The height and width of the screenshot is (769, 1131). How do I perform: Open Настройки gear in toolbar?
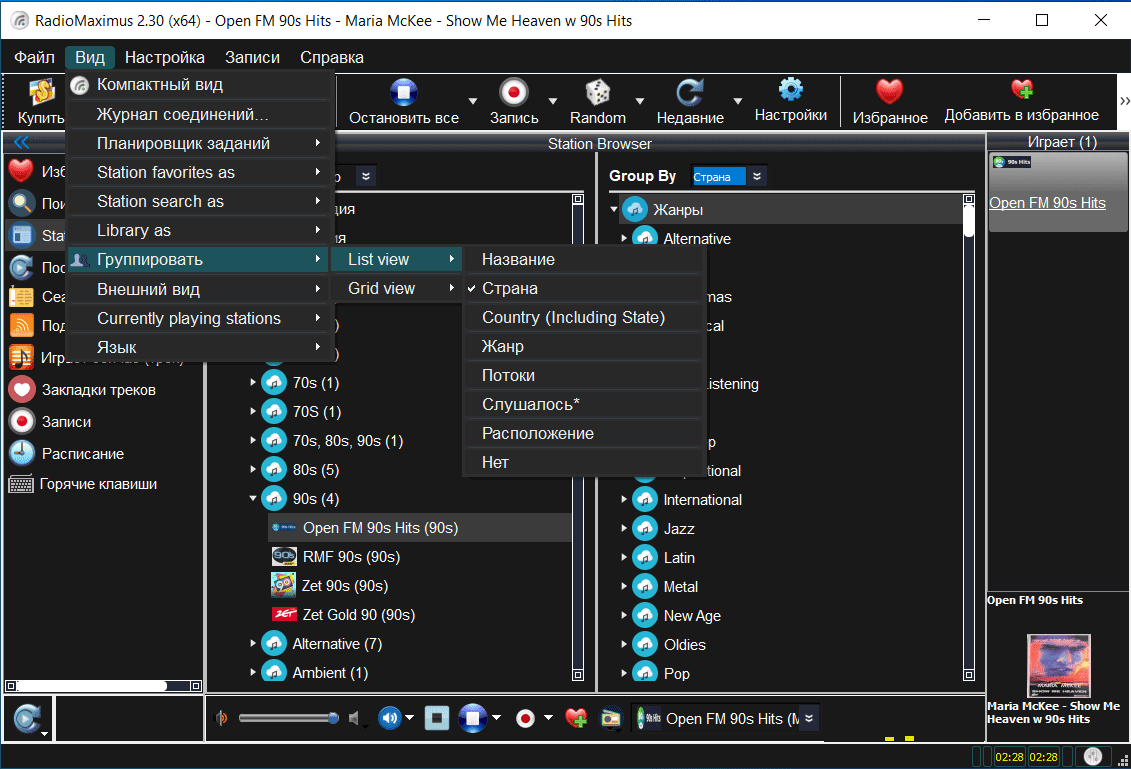[x=791, y=89]
